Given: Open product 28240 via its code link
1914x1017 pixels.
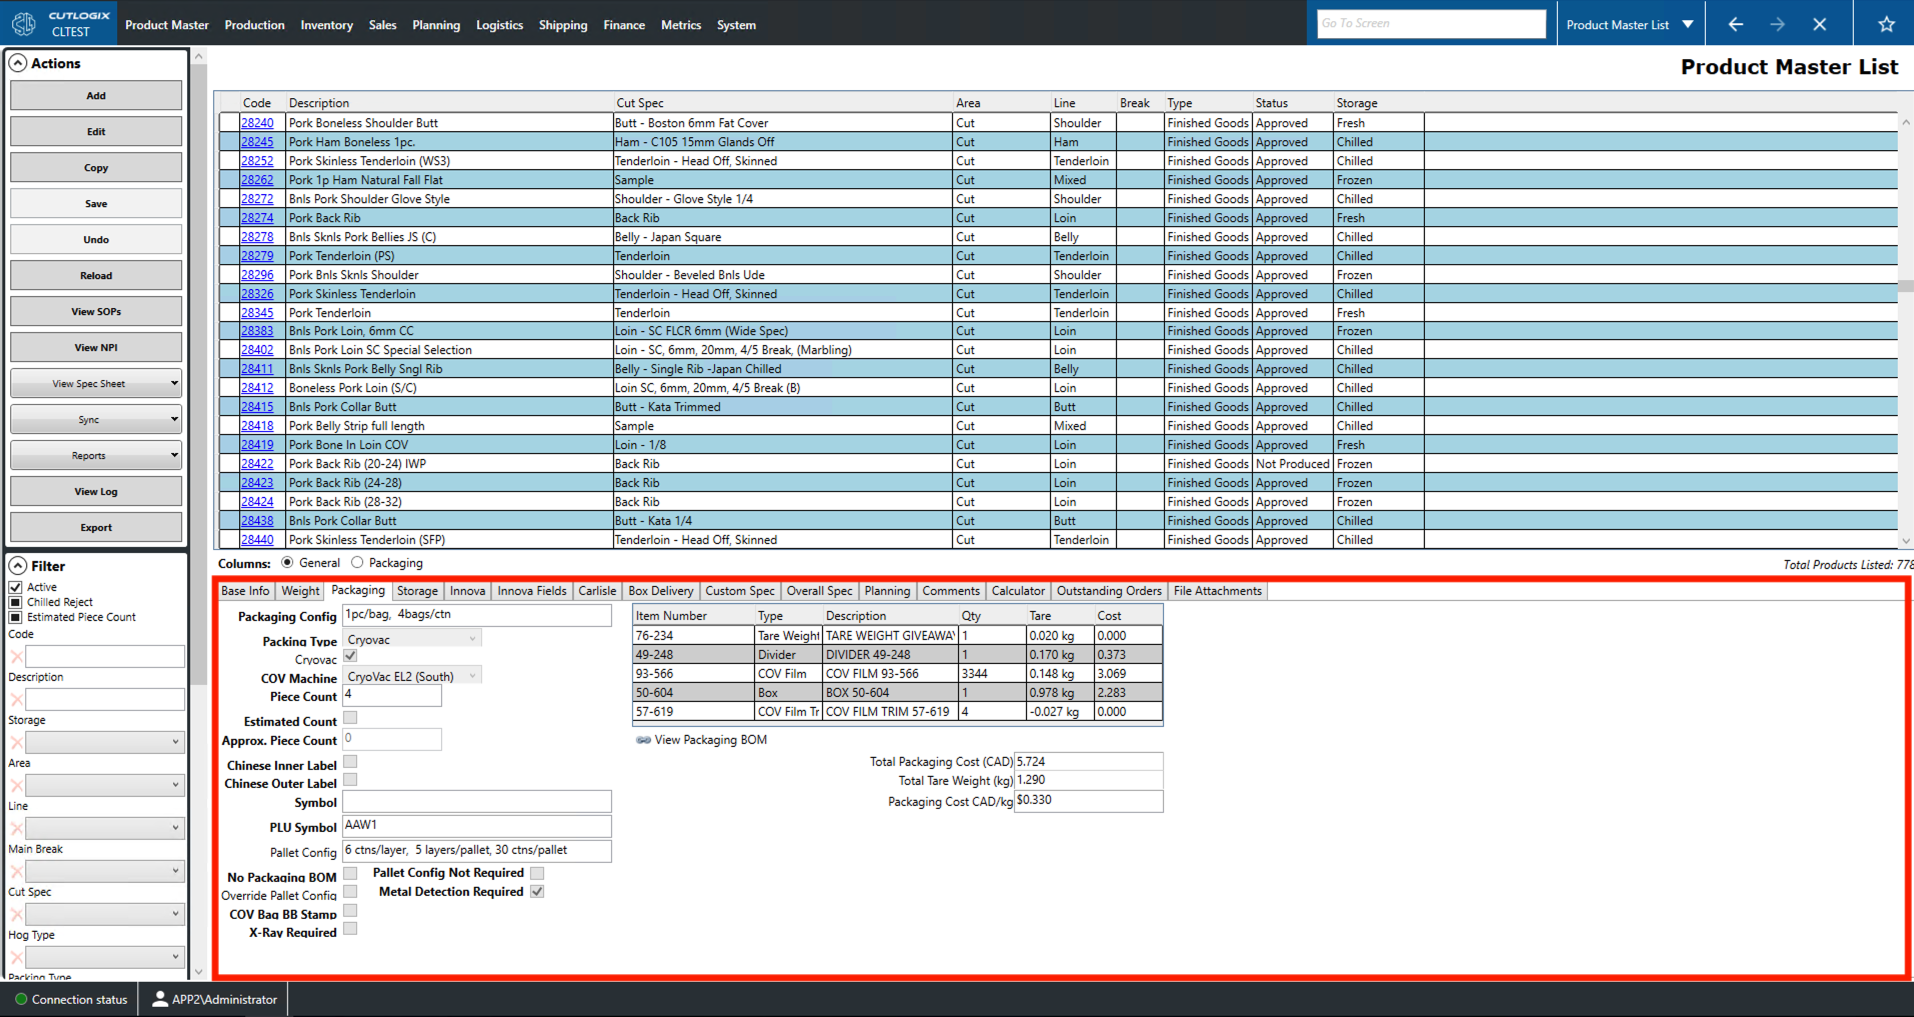Looking at the screenshot, I should click(256, 122).
